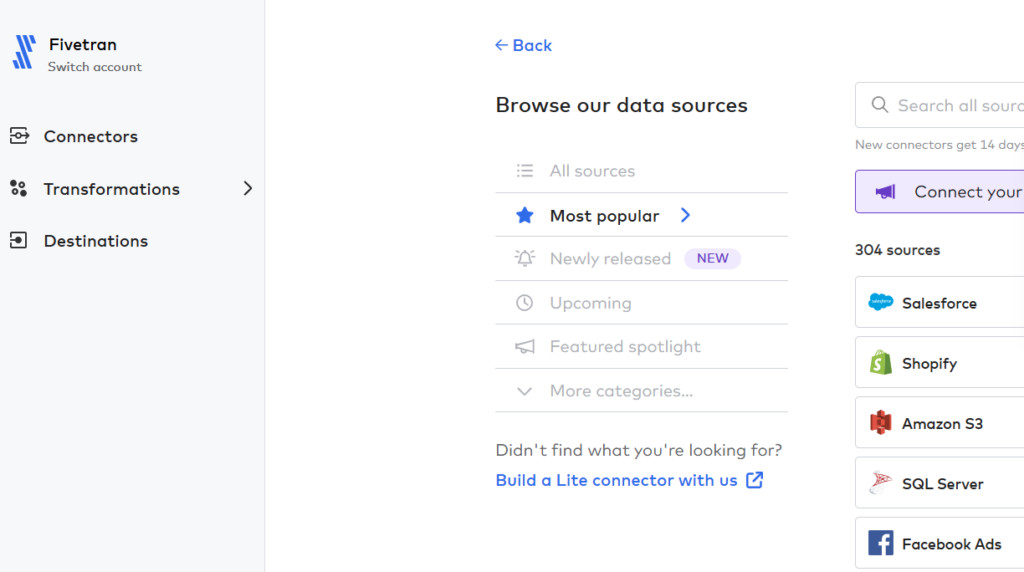Click the Didn't find what you're looking for text
1024x572 pixels.
click(x=639, y=450)
